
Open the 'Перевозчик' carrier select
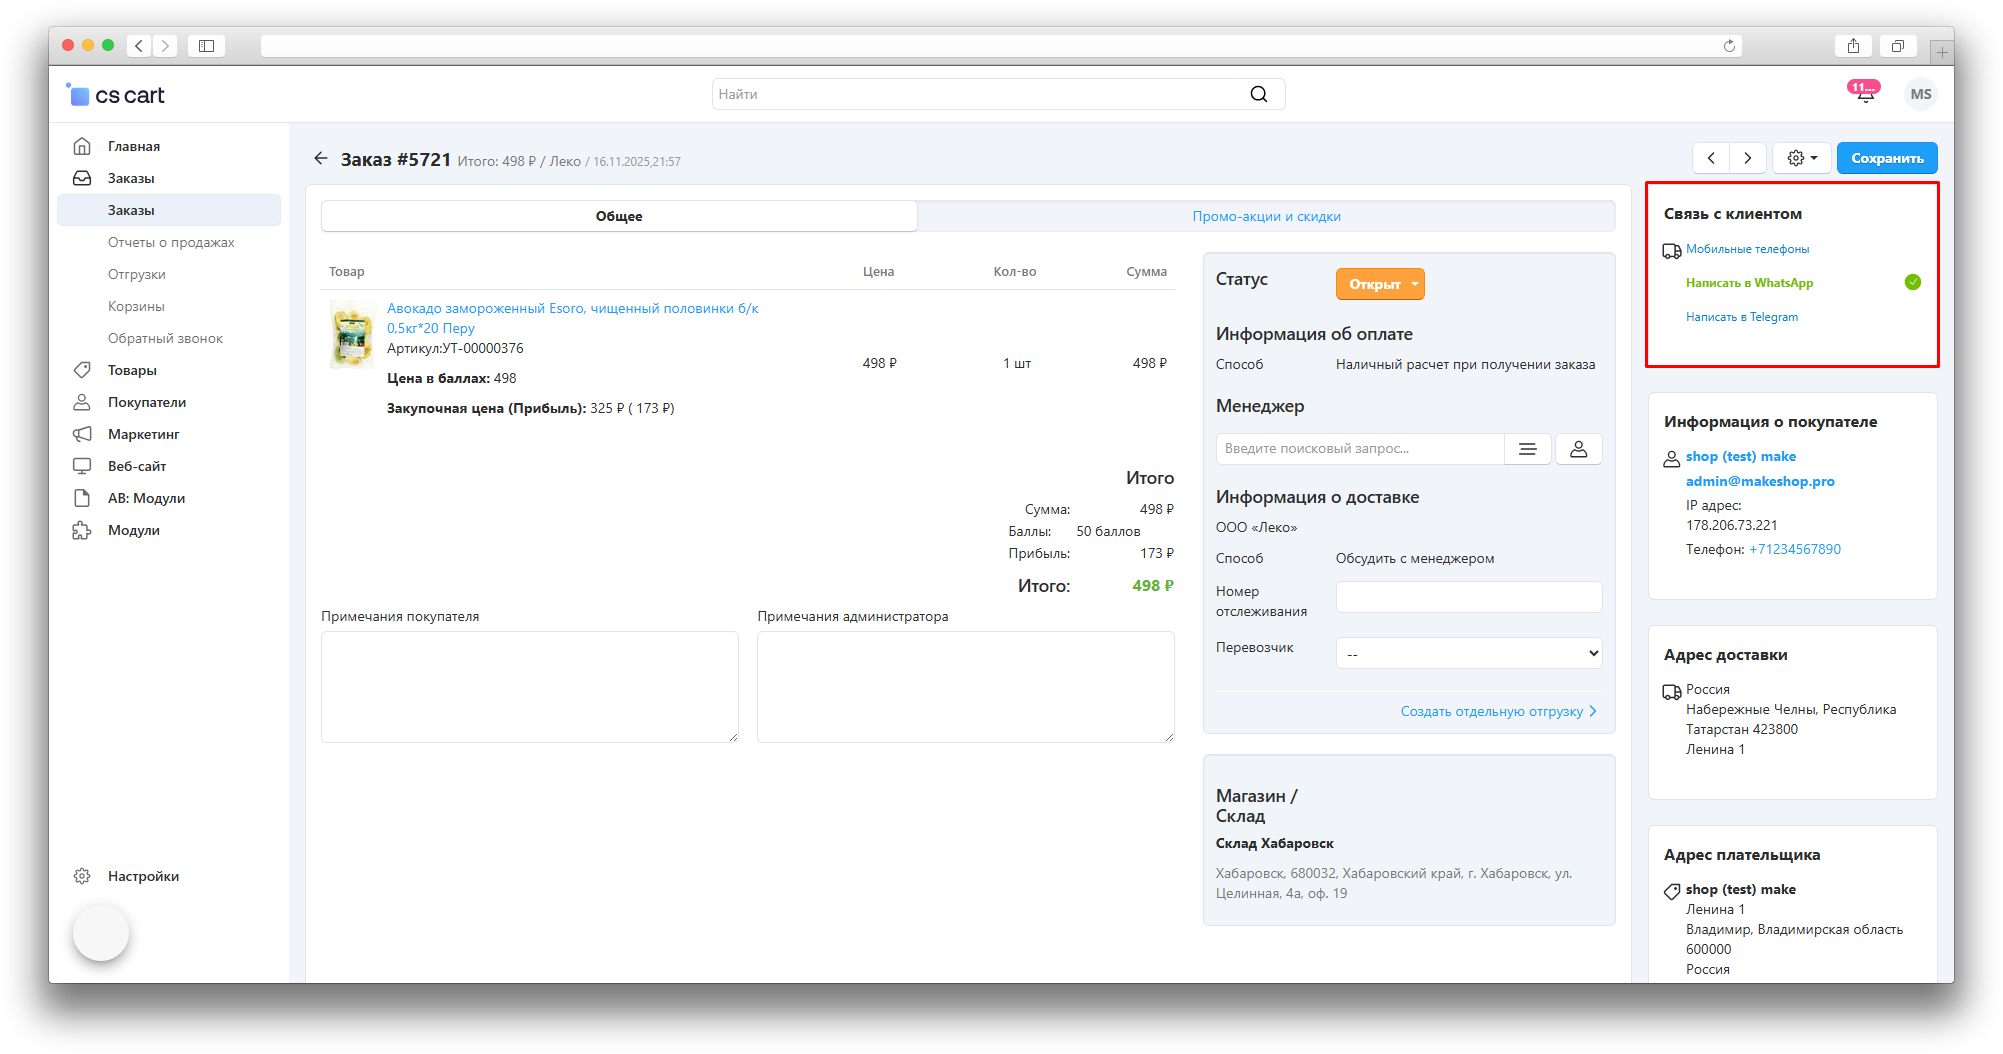pyautogui.click(x=1468, y=653)
